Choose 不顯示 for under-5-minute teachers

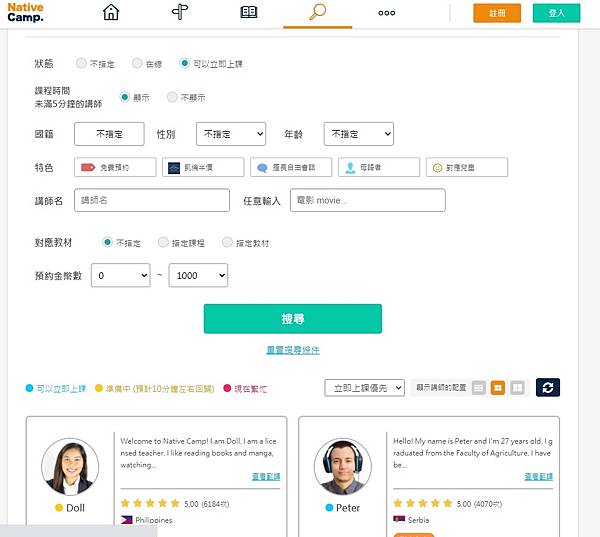172,97
